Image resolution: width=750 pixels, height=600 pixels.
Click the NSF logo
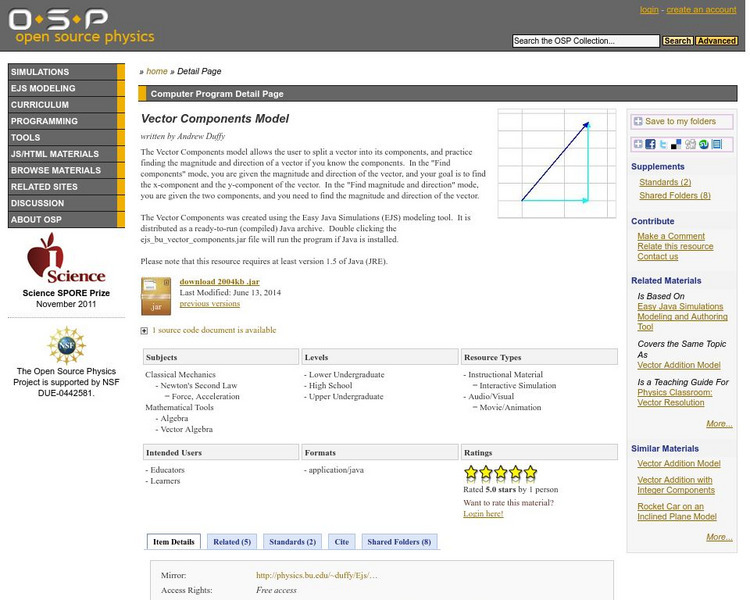tap(66, 345)
